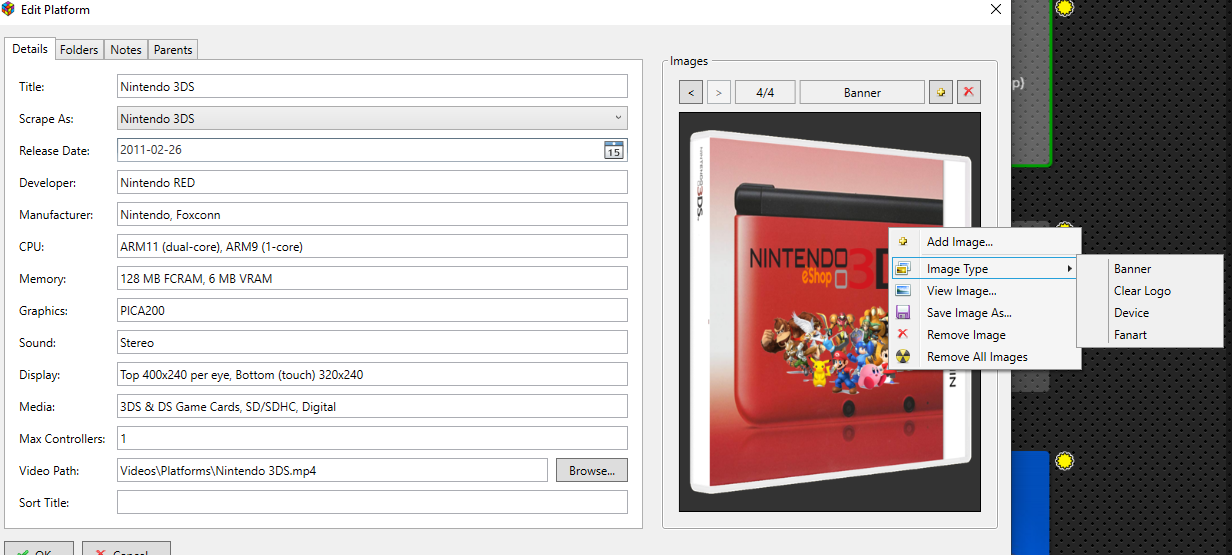Click the Graphics field showing PICA200

tap(372, 310)
